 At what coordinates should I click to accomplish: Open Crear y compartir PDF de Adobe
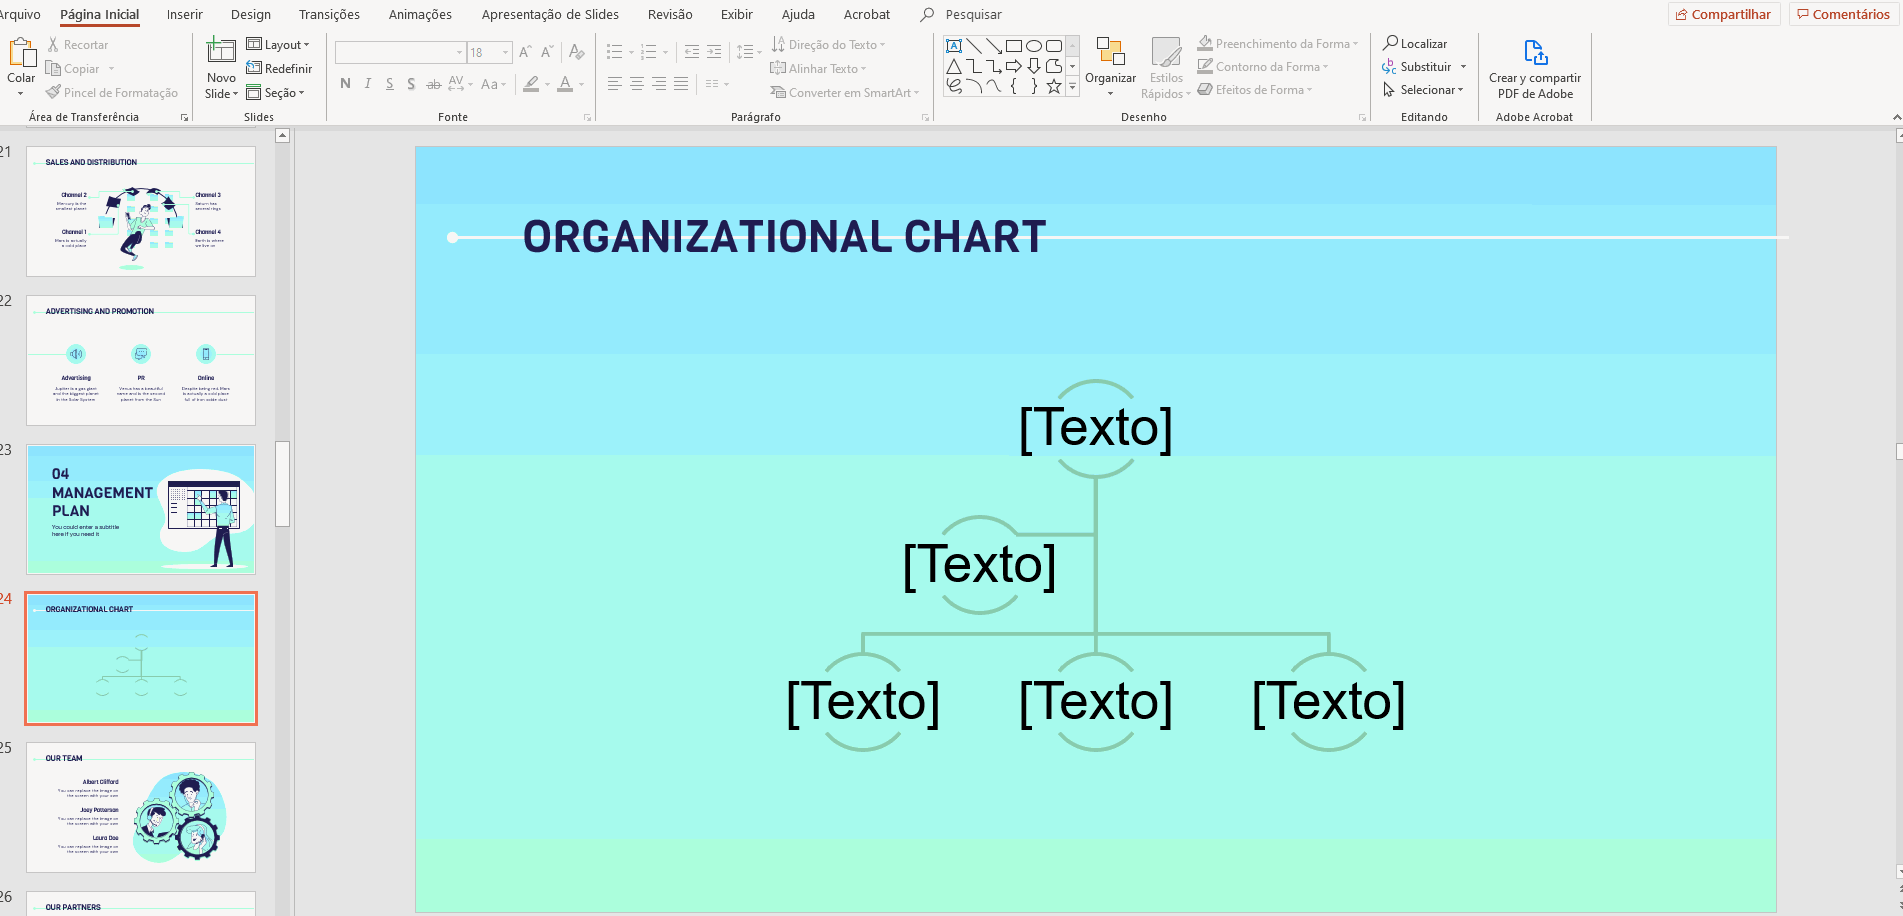tap(1534, 68)
